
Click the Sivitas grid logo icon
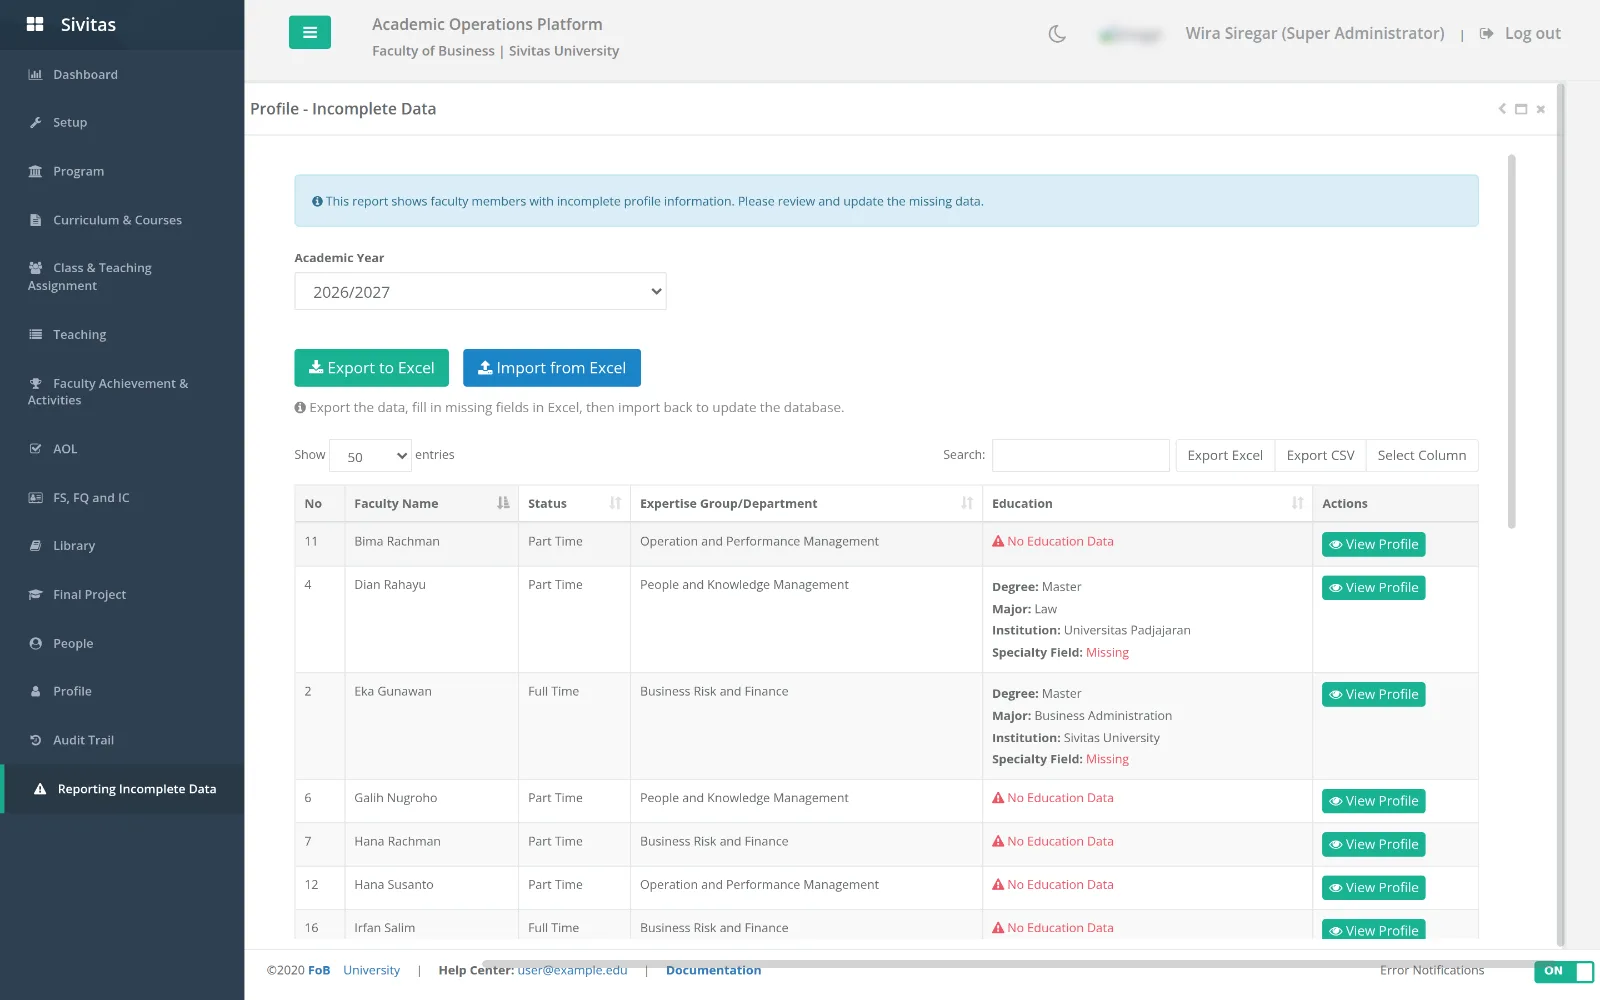(x=35, y=24)
